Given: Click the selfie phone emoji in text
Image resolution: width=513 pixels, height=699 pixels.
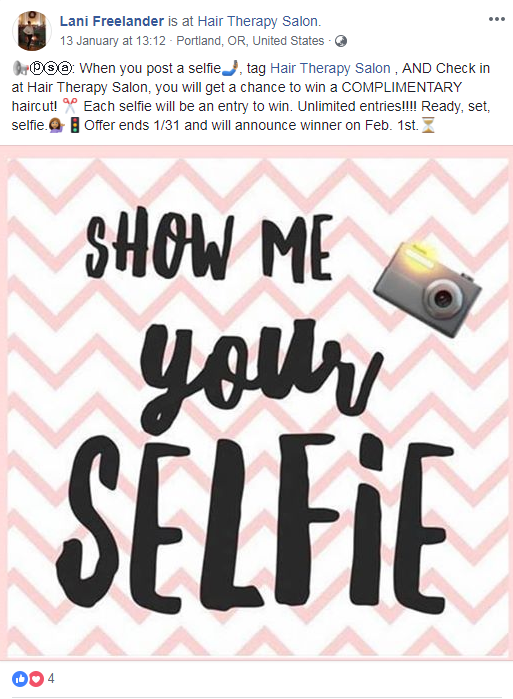Looking at the screenshot, I should [230, 68].
